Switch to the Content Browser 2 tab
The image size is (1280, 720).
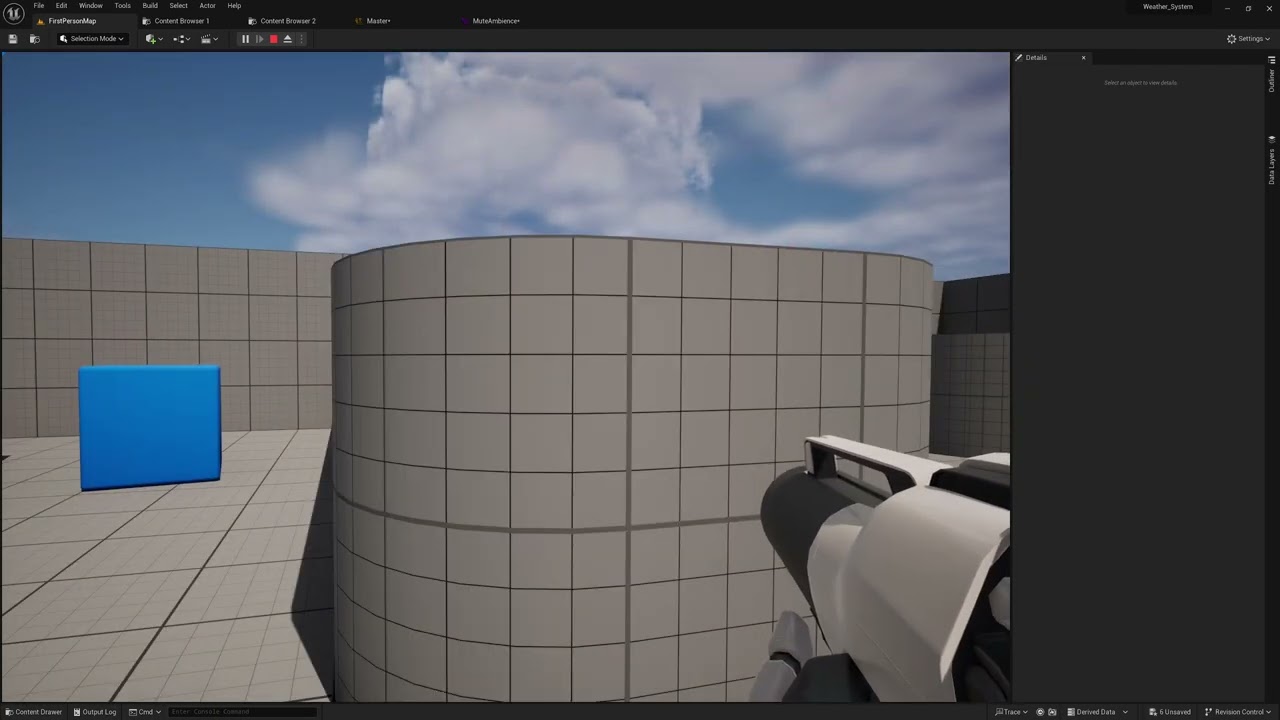click(287, 21)
